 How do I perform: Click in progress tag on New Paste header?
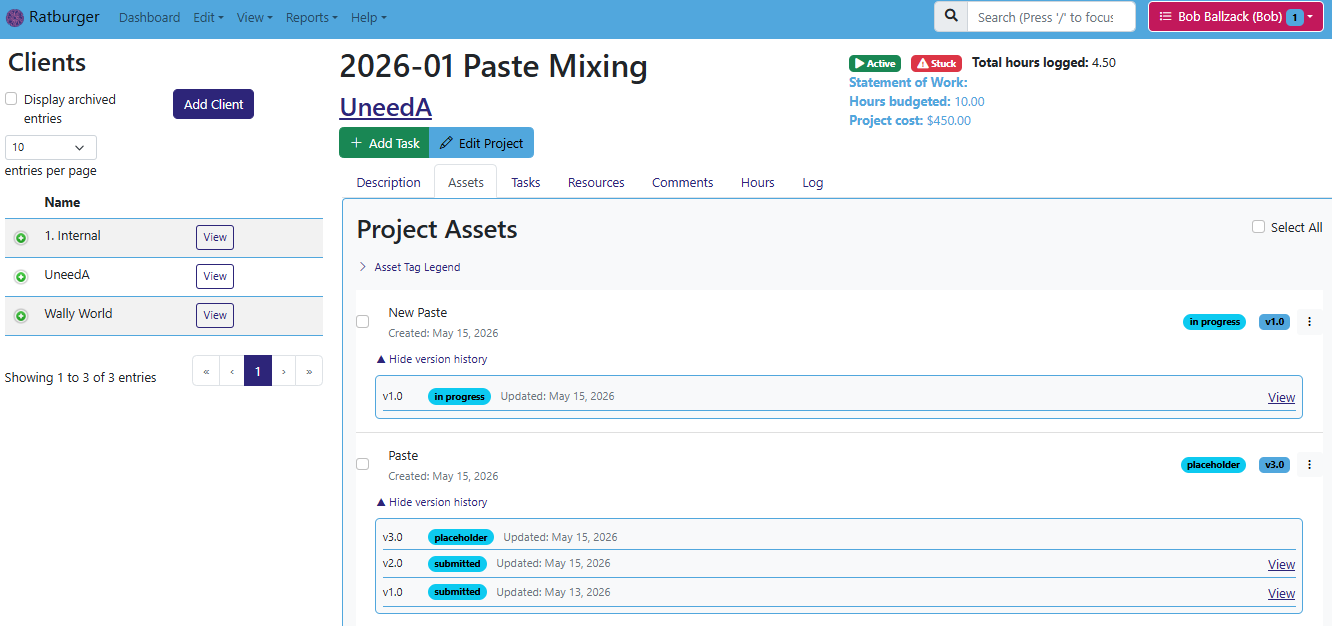coord(1215,322)
